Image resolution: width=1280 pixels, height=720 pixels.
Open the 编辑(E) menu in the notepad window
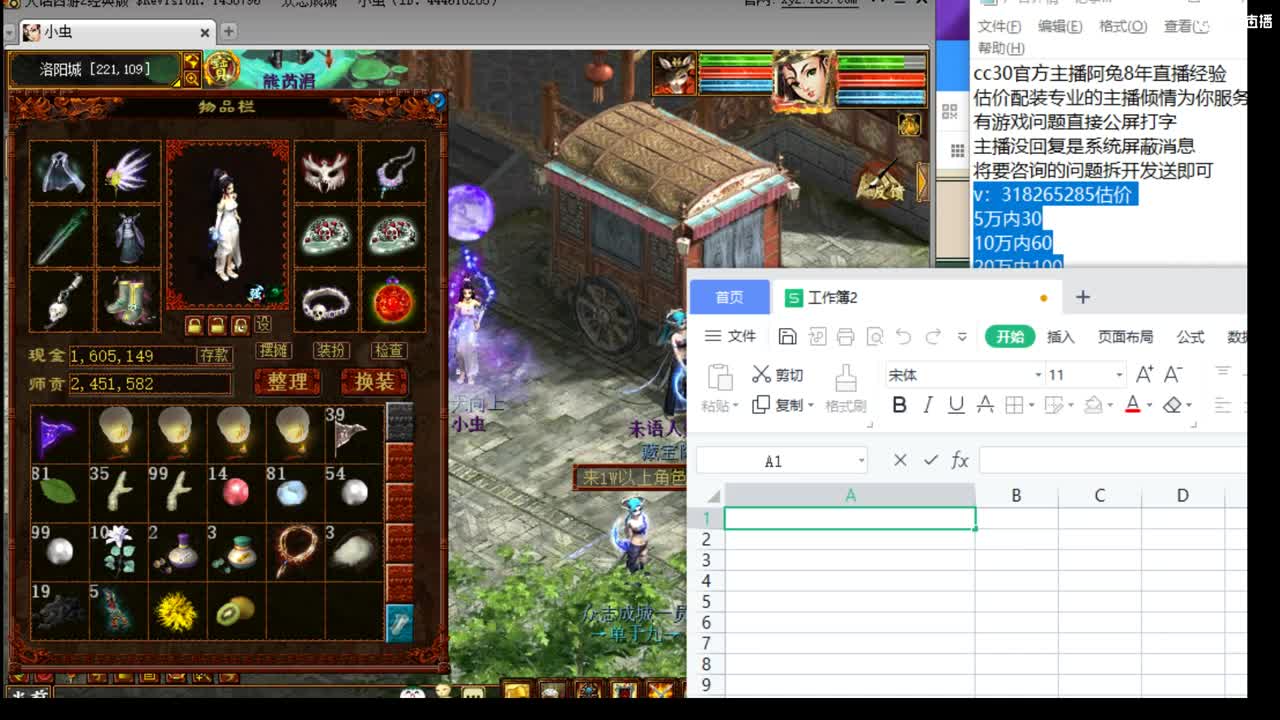[1060, 27]
